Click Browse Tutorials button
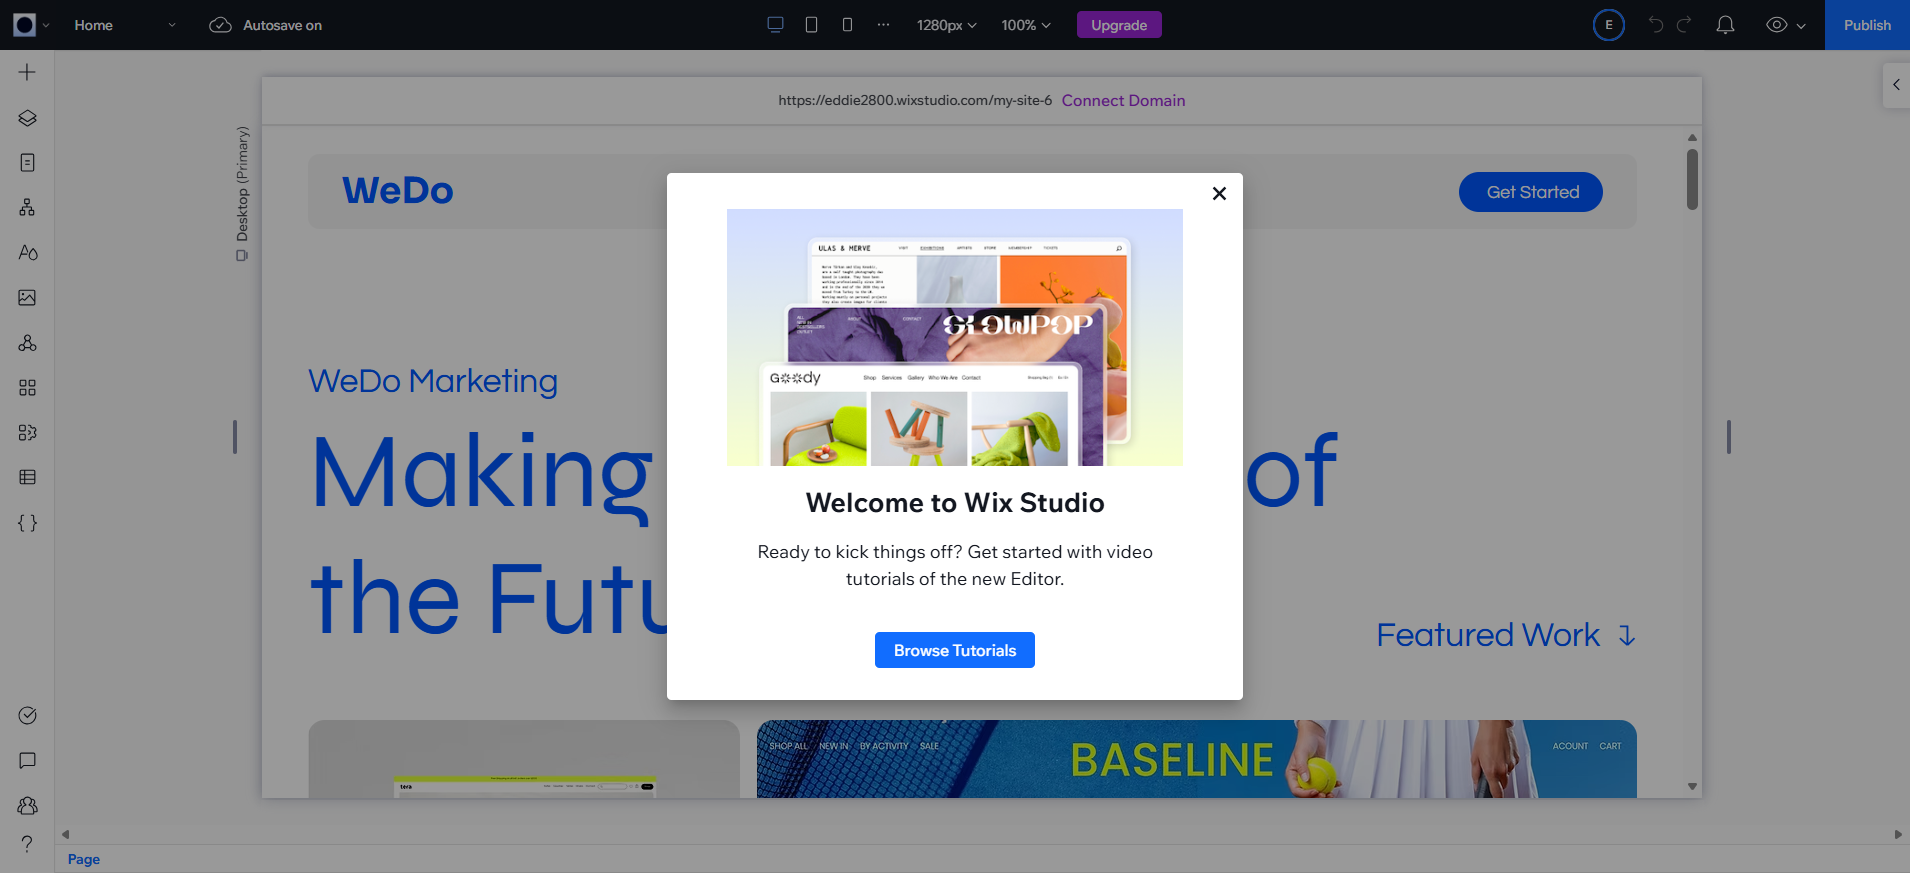This screenshot has height=873, width=1910. (x=955, y=650)
